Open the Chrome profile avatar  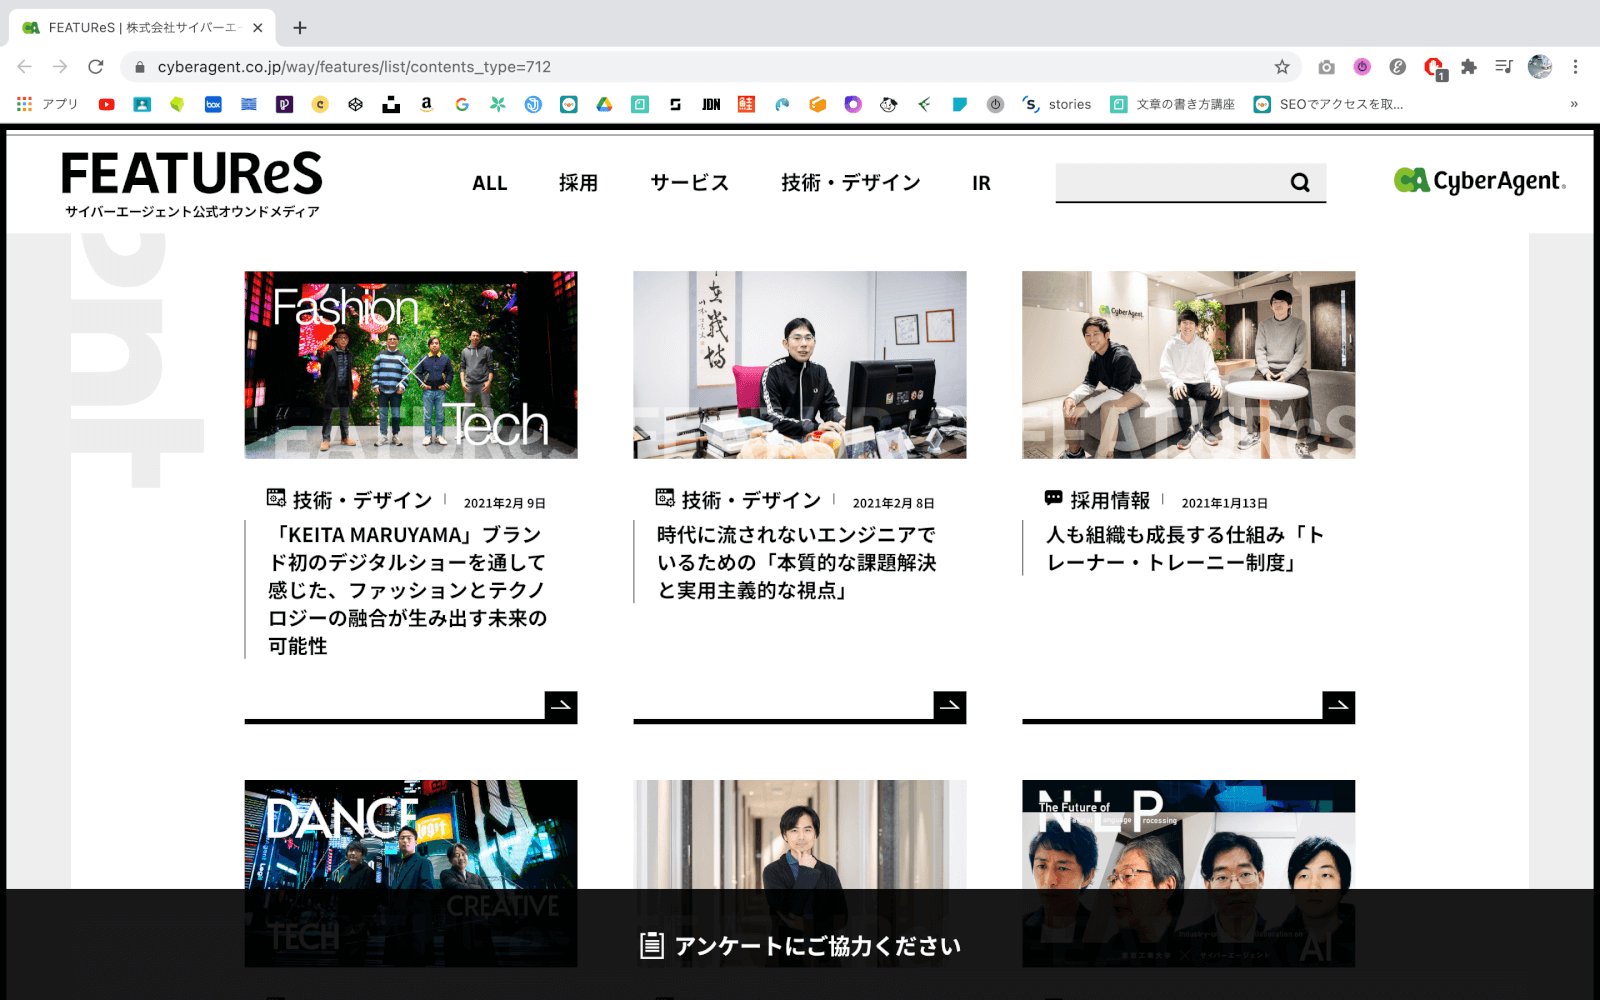coord(1540,67)
